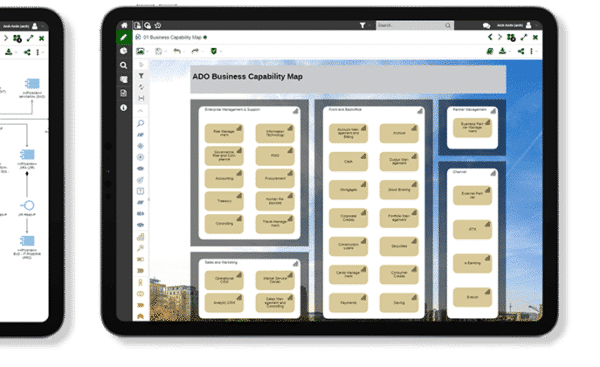This screenshot has width=600, height=367.
Task: Go to next model with right arrow
Action: [500, 37]
